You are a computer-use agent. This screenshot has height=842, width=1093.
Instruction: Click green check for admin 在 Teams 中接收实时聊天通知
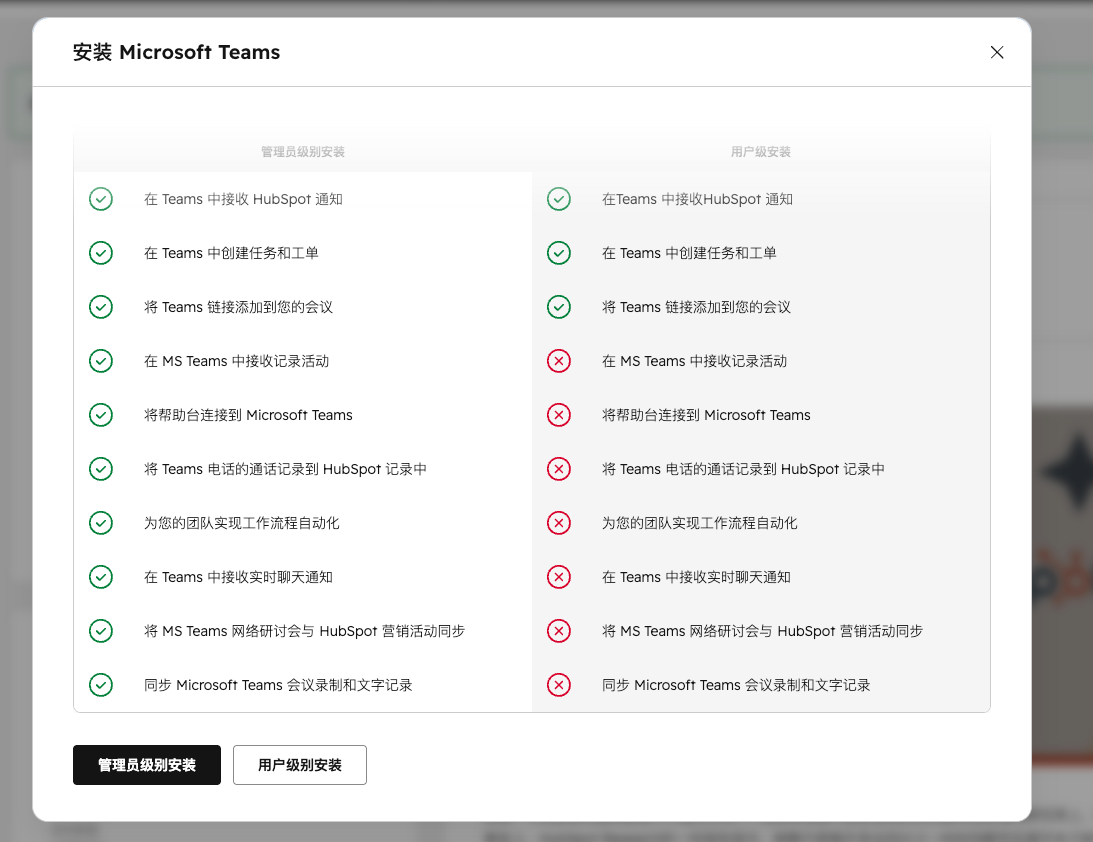point(101,577)
